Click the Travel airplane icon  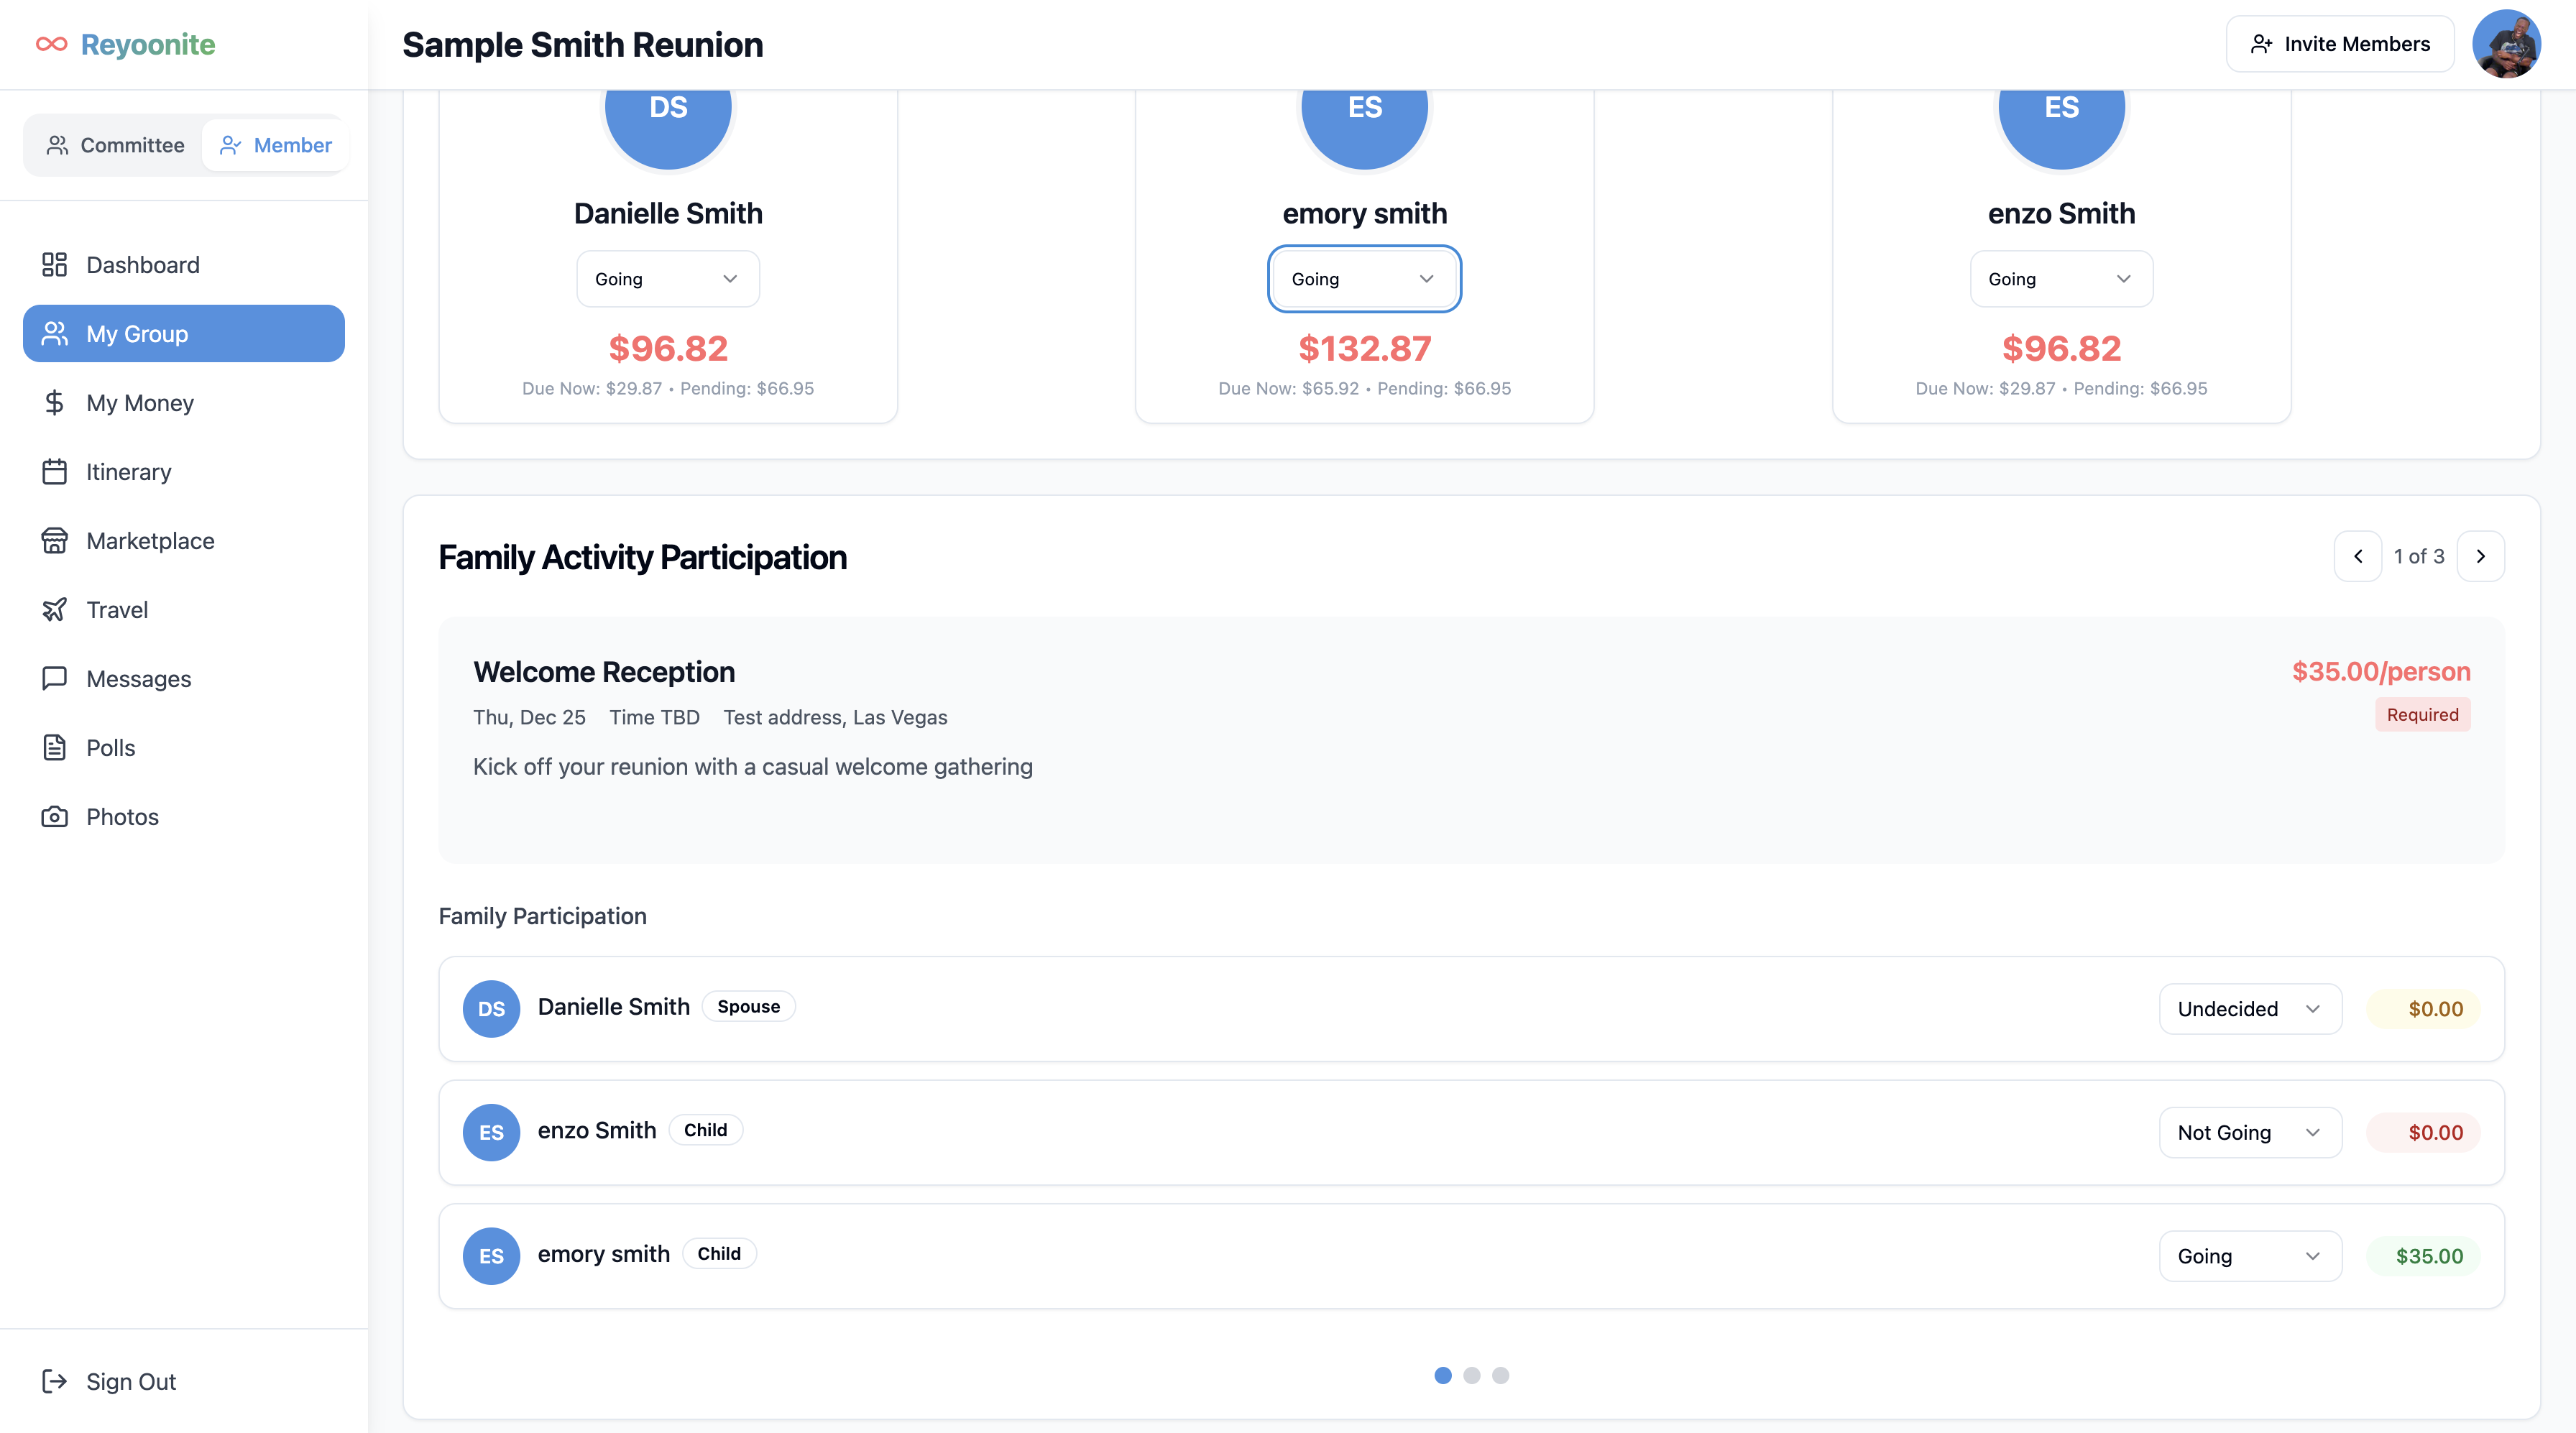pyautogui.click(x=54, y=610)
